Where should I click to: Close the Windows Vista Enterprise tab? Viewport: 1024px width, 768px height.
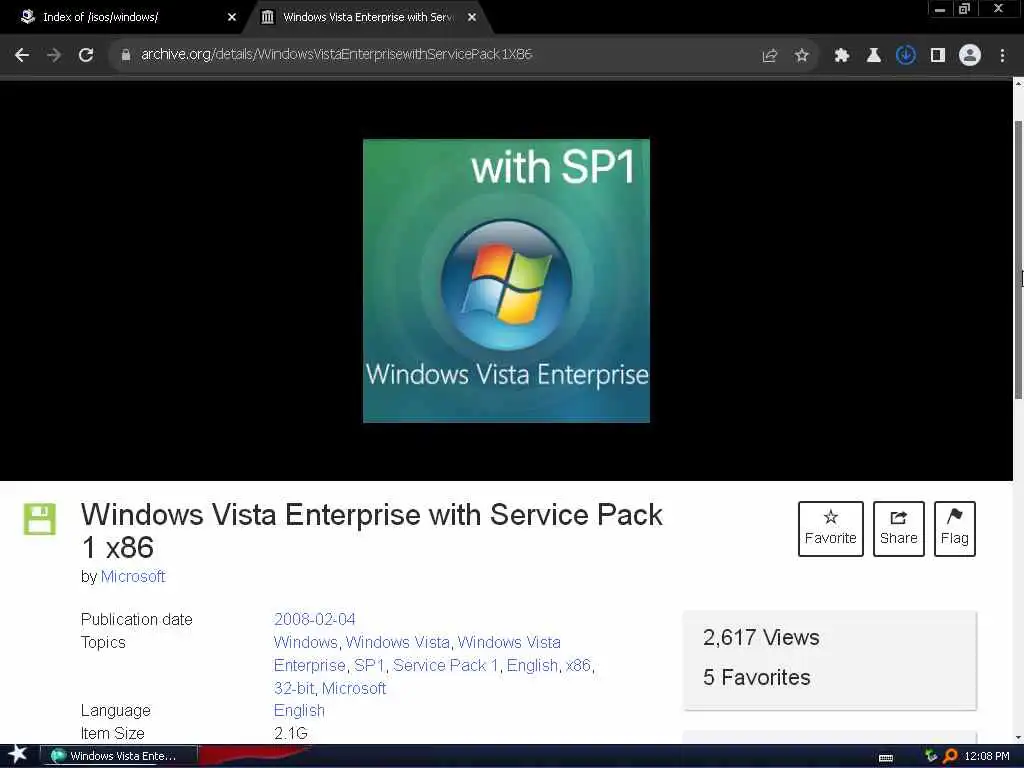tap(472, 17)
